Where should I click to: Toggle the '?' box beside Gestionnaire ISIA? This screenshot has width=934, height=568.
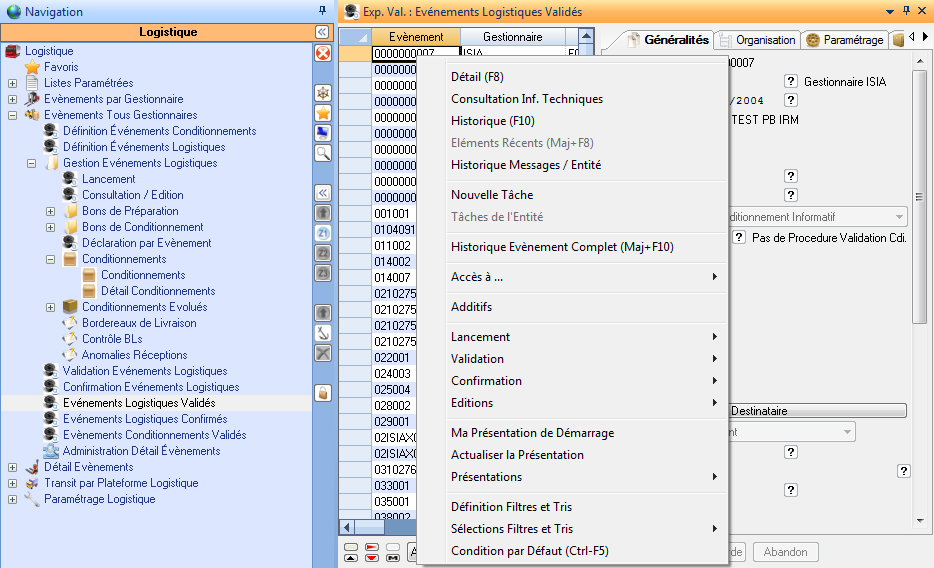790,81
